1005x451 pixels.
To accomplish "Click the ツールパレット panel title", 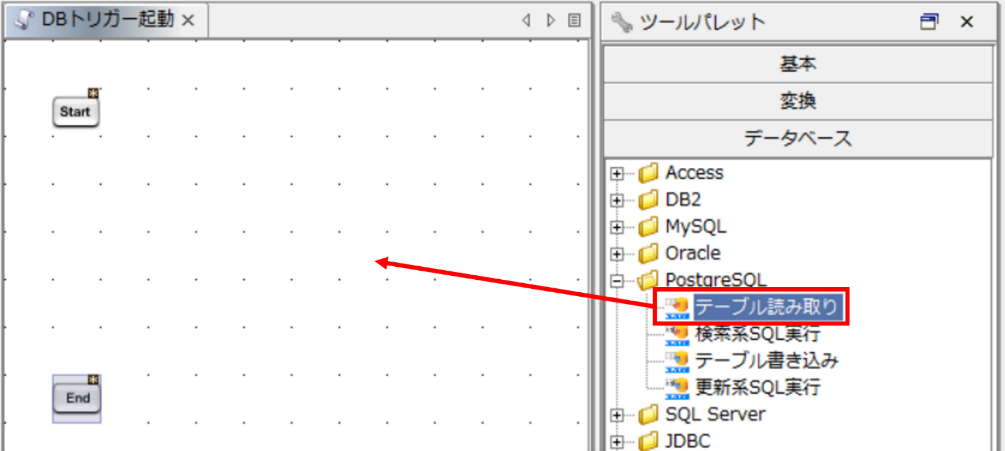I will point(702,22).
